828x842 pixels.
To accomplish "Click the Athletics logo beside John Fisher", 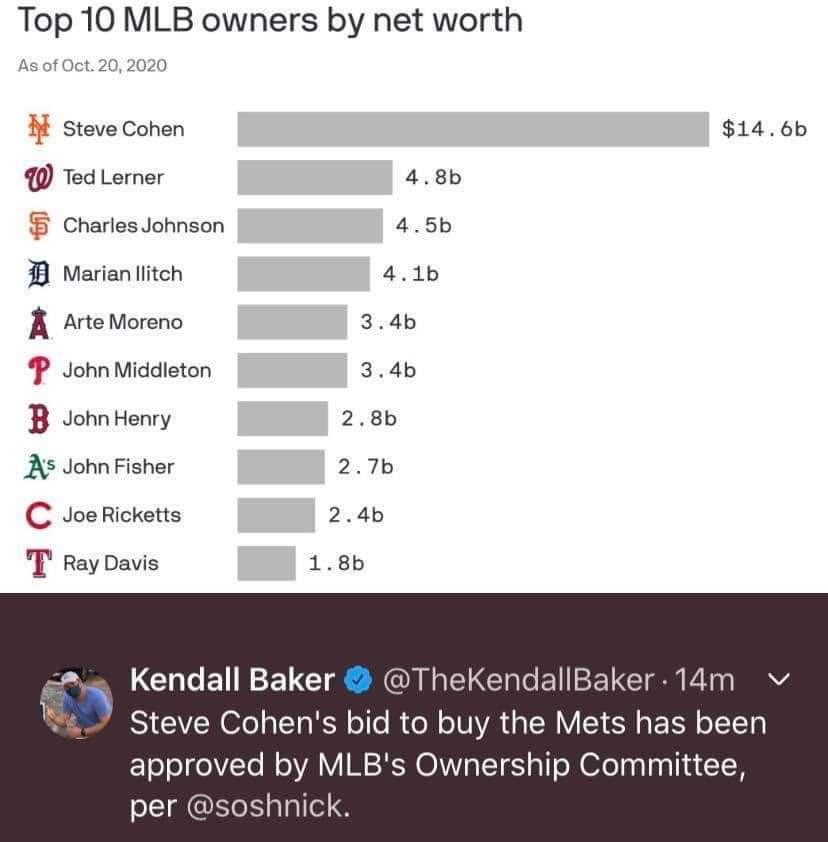I will coord(42,466).
